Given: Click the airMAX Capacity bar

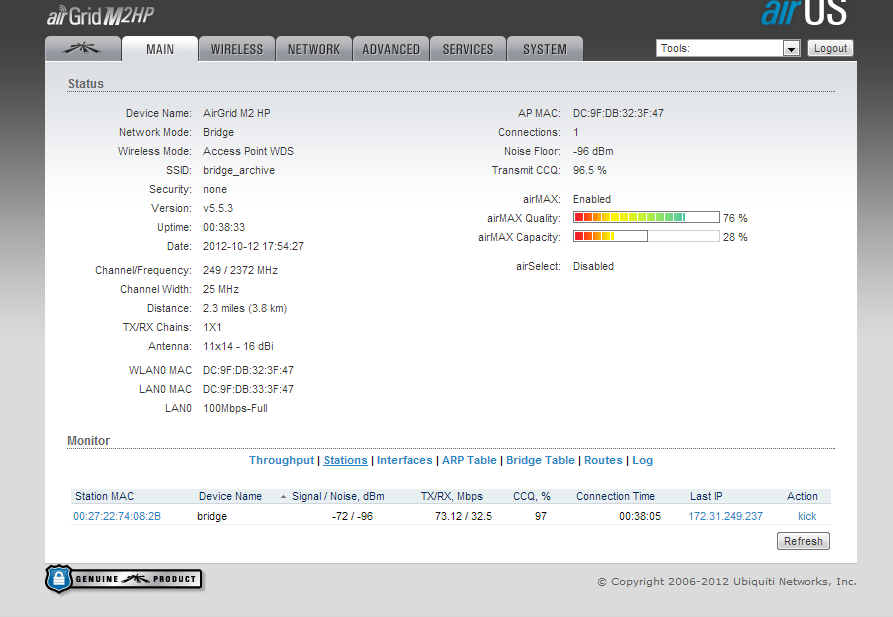Looking at the screenshot, I should (x=646, y=236).
